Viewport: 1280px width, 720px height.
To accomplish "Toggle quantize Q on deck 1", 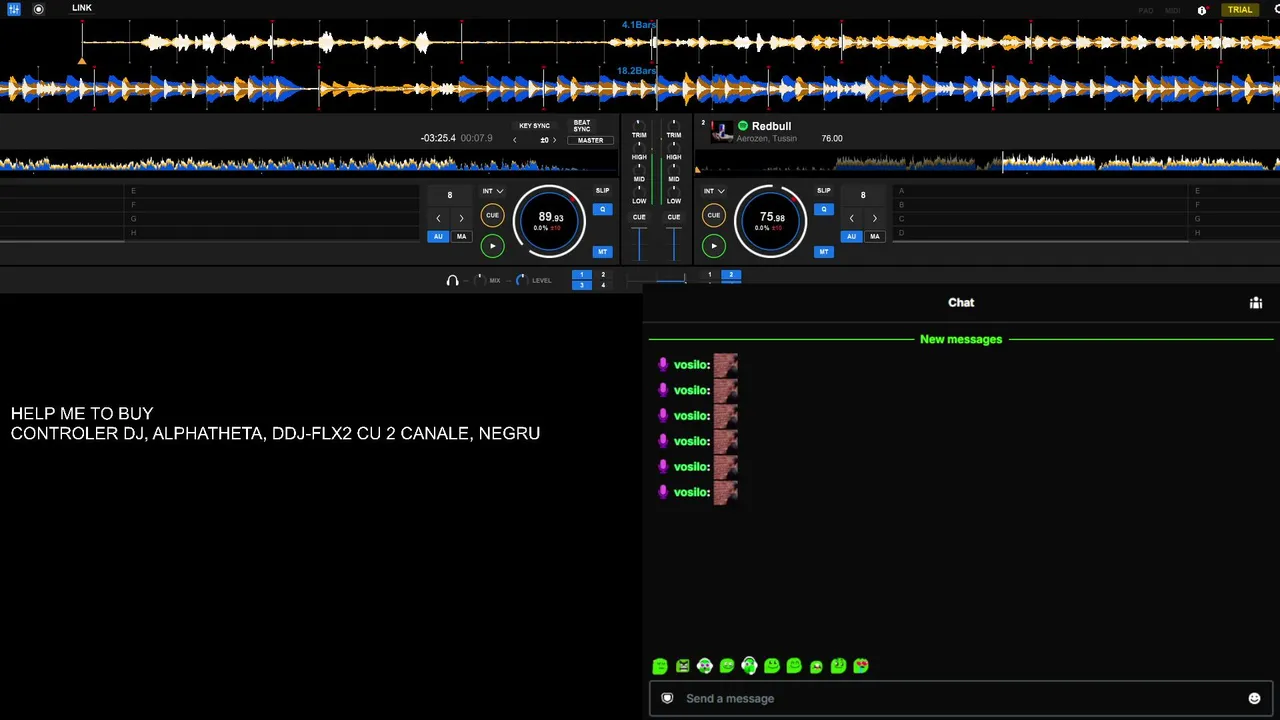I will click(x=602, y=209).
